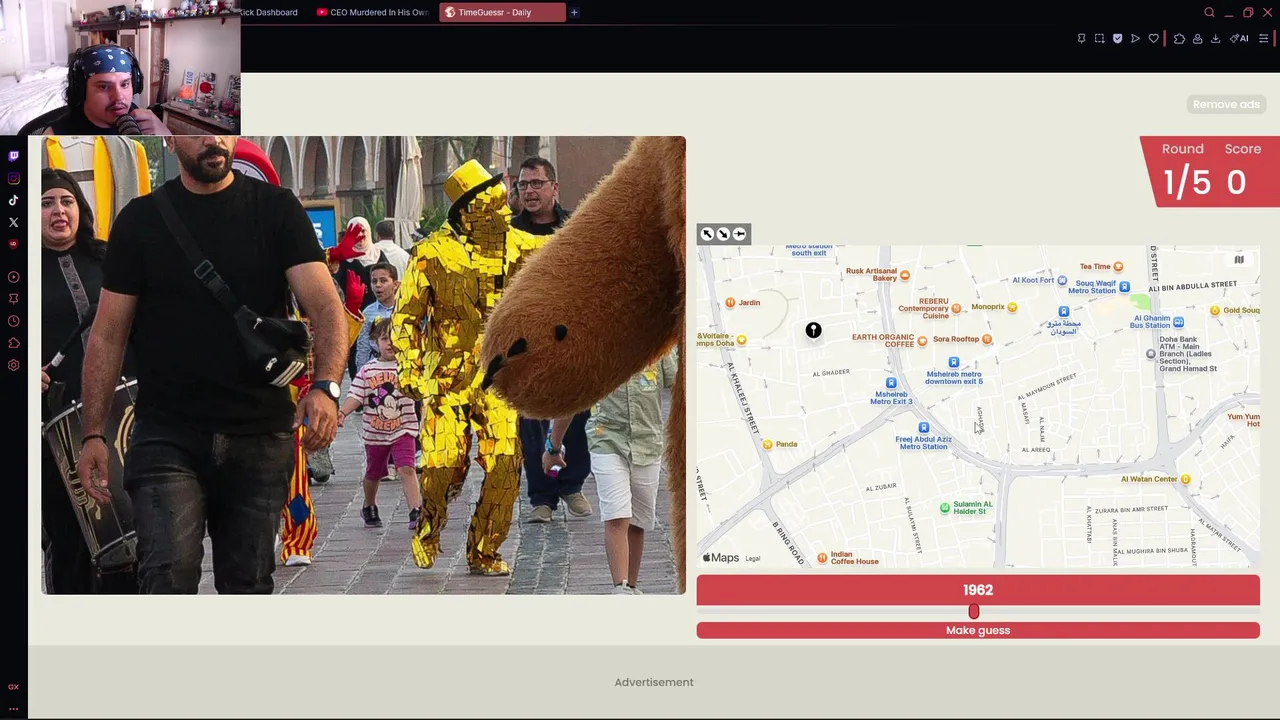Click the pin icon in the address bar
1280x720 pixels.
[1081, 39]
